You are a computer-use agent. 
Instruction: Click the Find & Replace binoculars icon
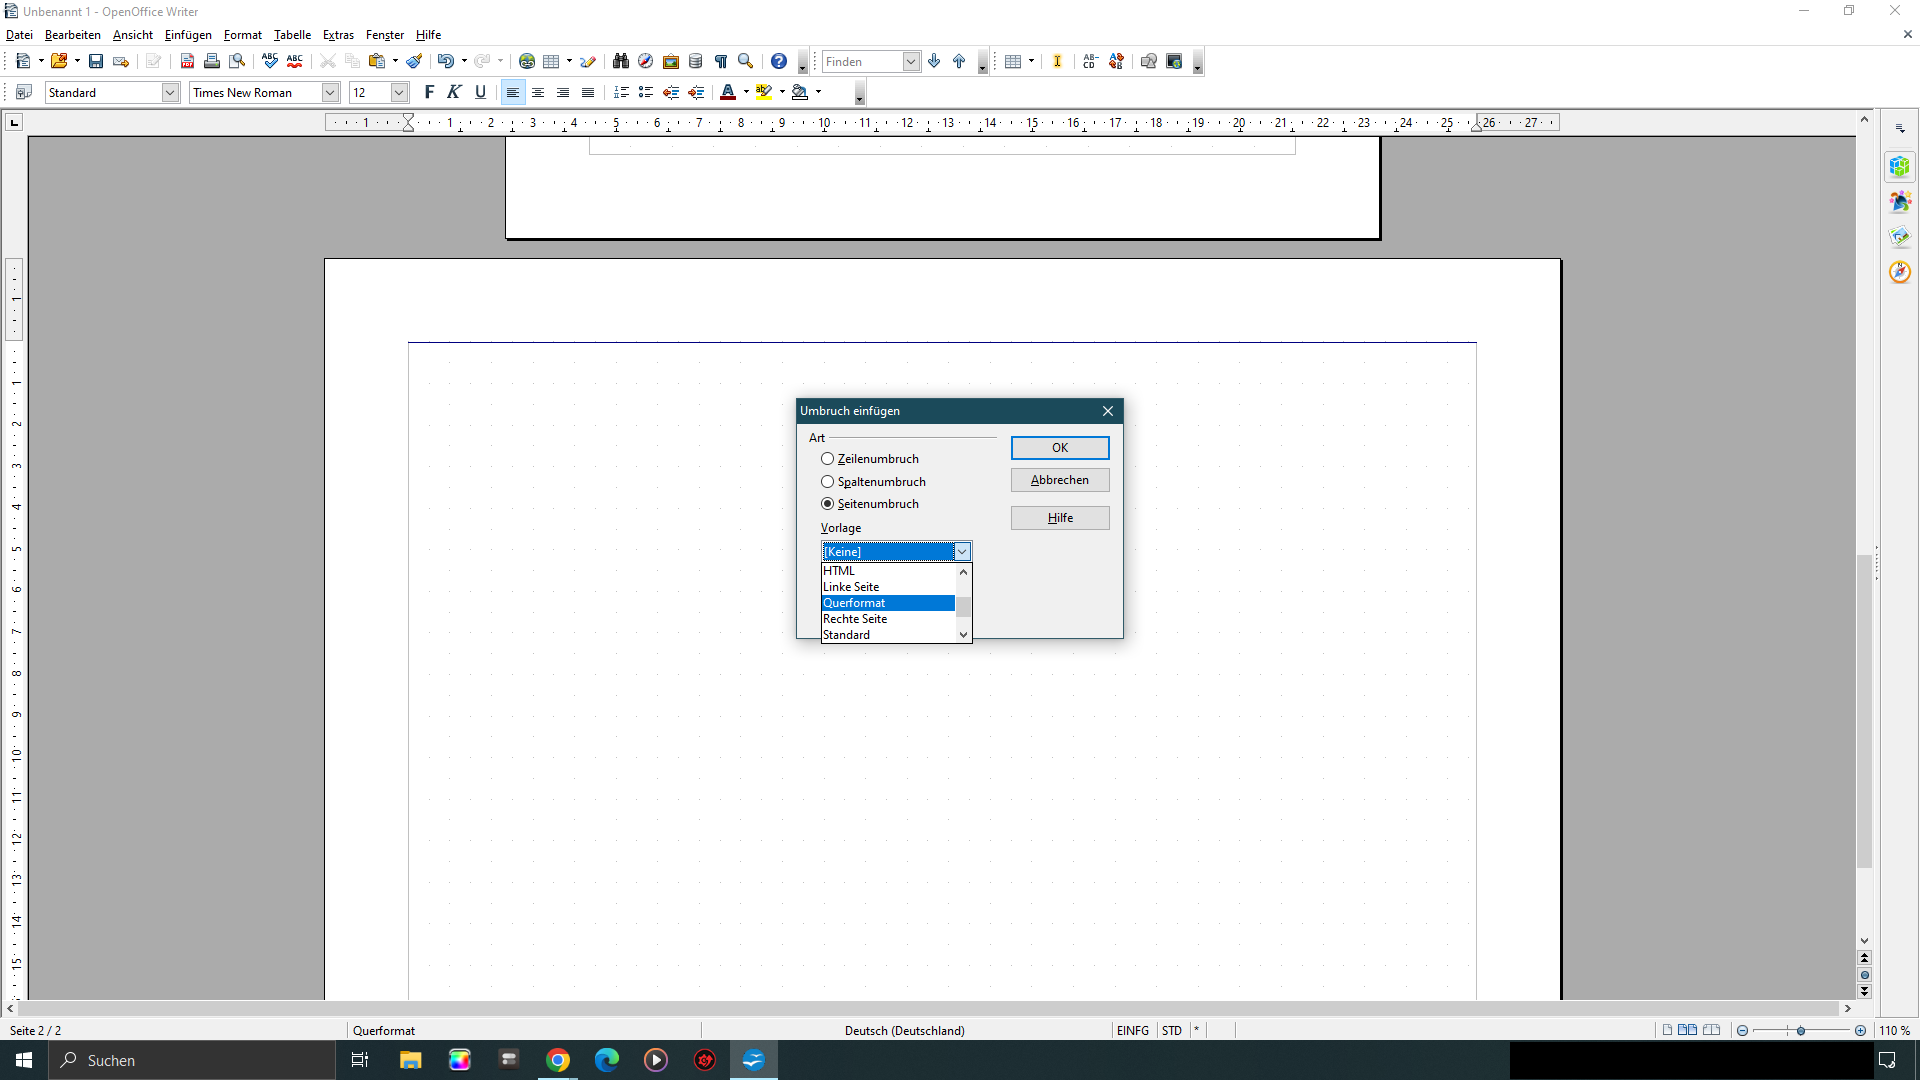tap(621, 62)
